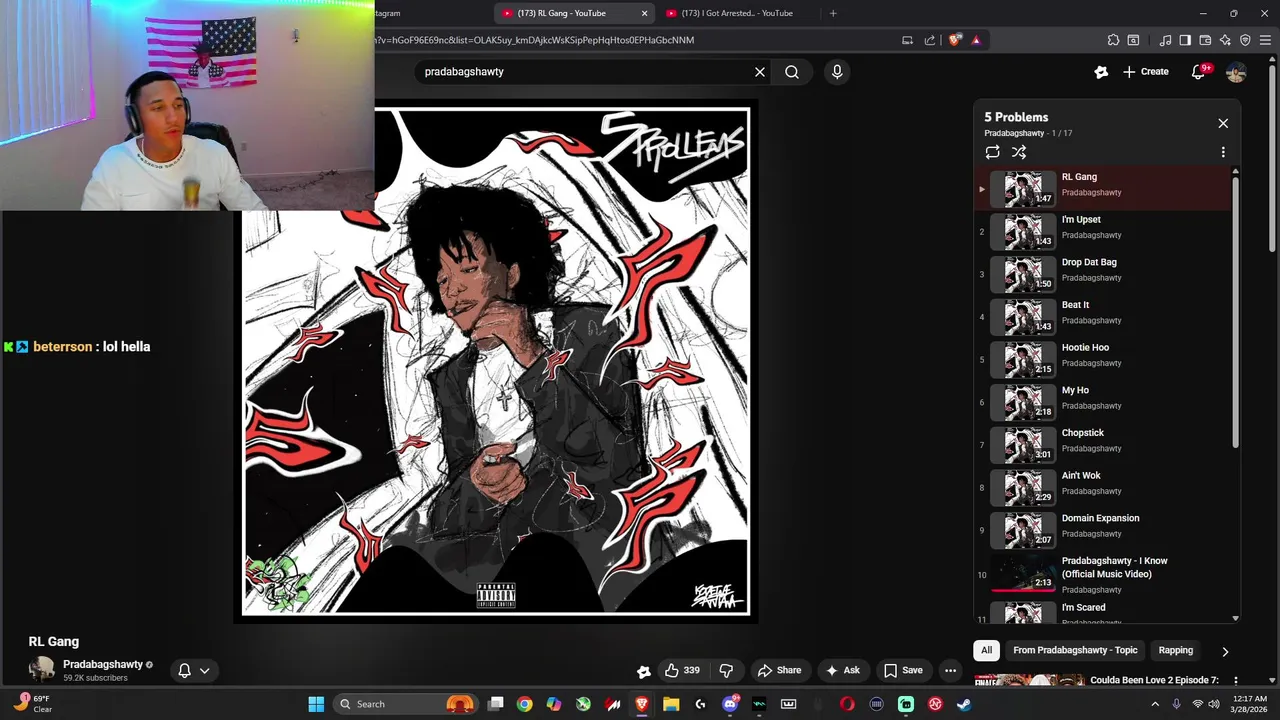The image size is (1280, 720).
Task: Click the Windows taskbar Search box
Action: [x=405, y=704]
